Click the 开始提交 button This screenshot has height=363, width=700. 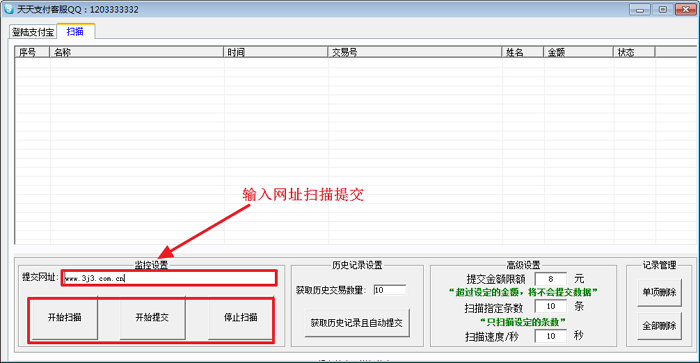[152, 317]
